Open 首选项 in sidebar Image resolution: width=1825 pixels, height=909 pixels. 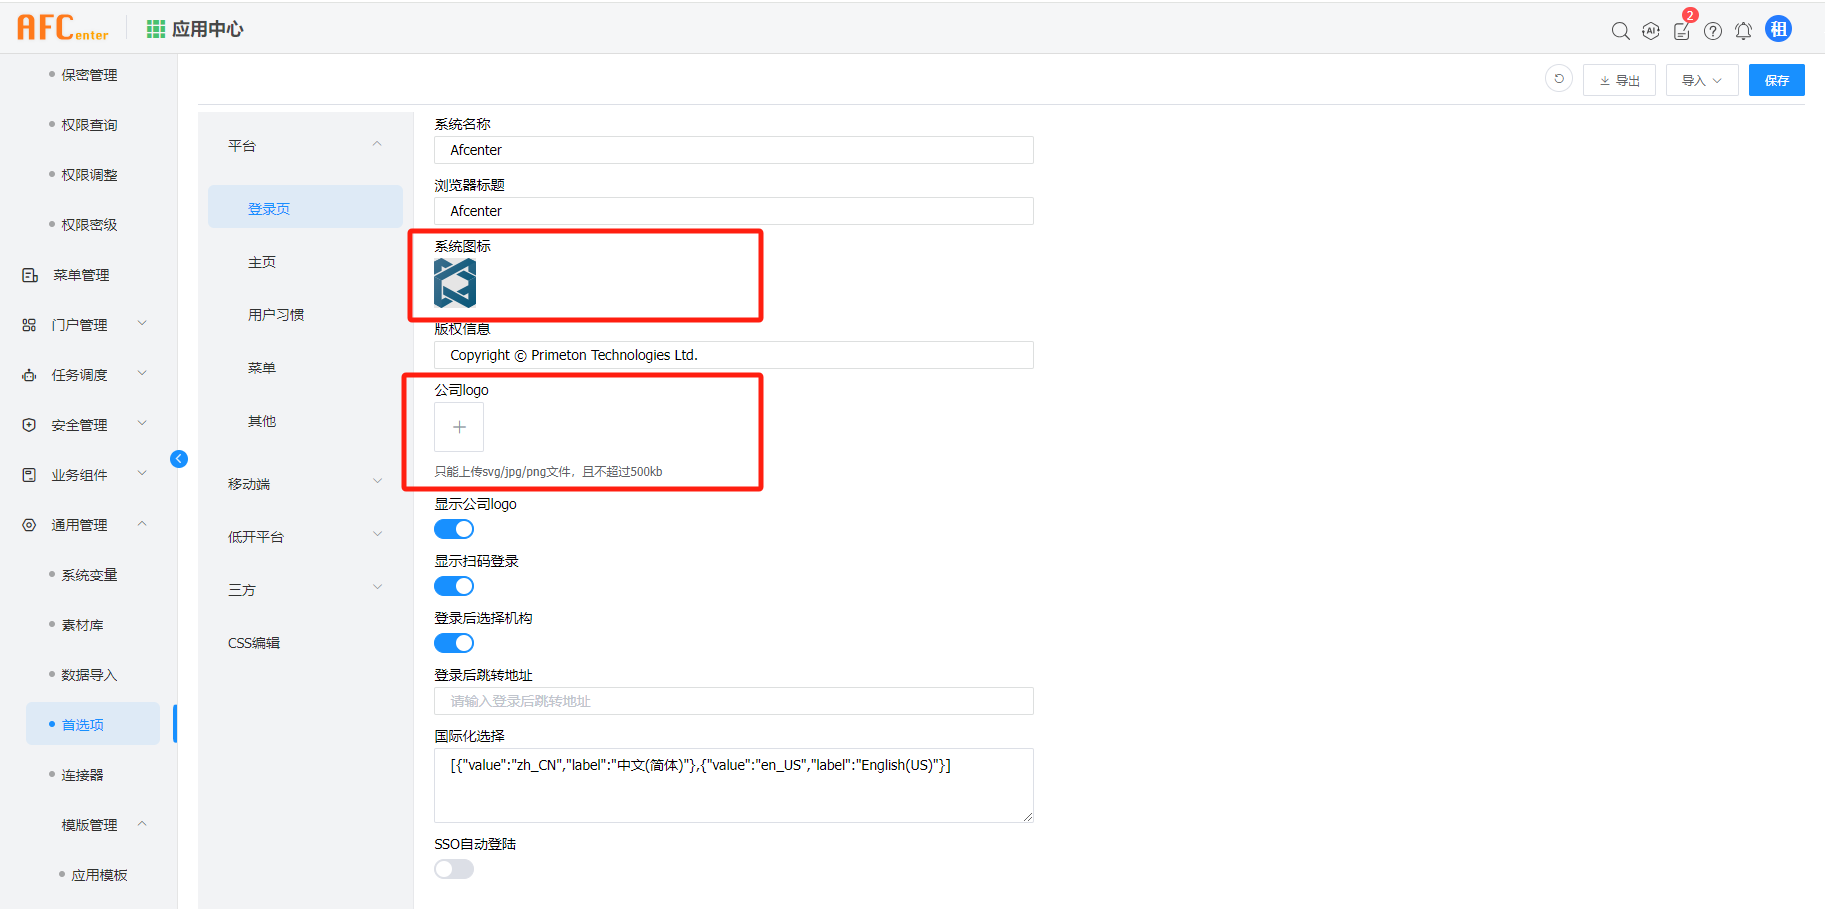click(x=93, y=724)
